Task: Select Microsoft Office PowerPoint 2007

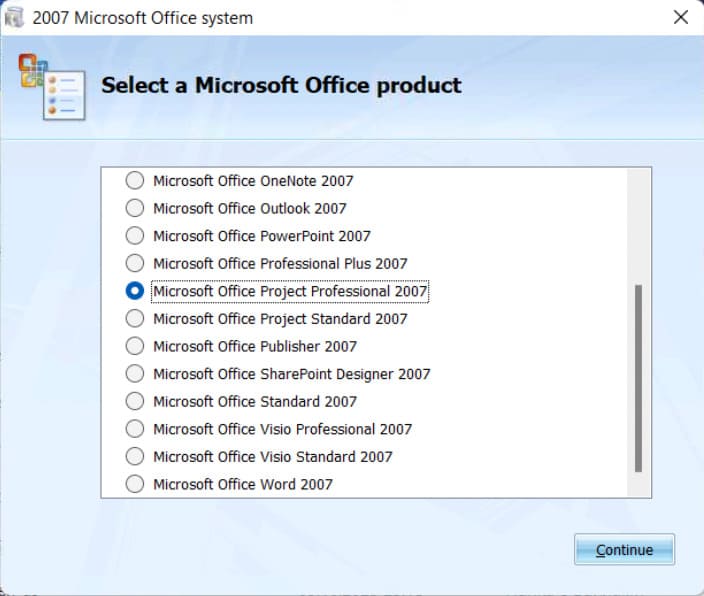Action: tap(134, 236)
